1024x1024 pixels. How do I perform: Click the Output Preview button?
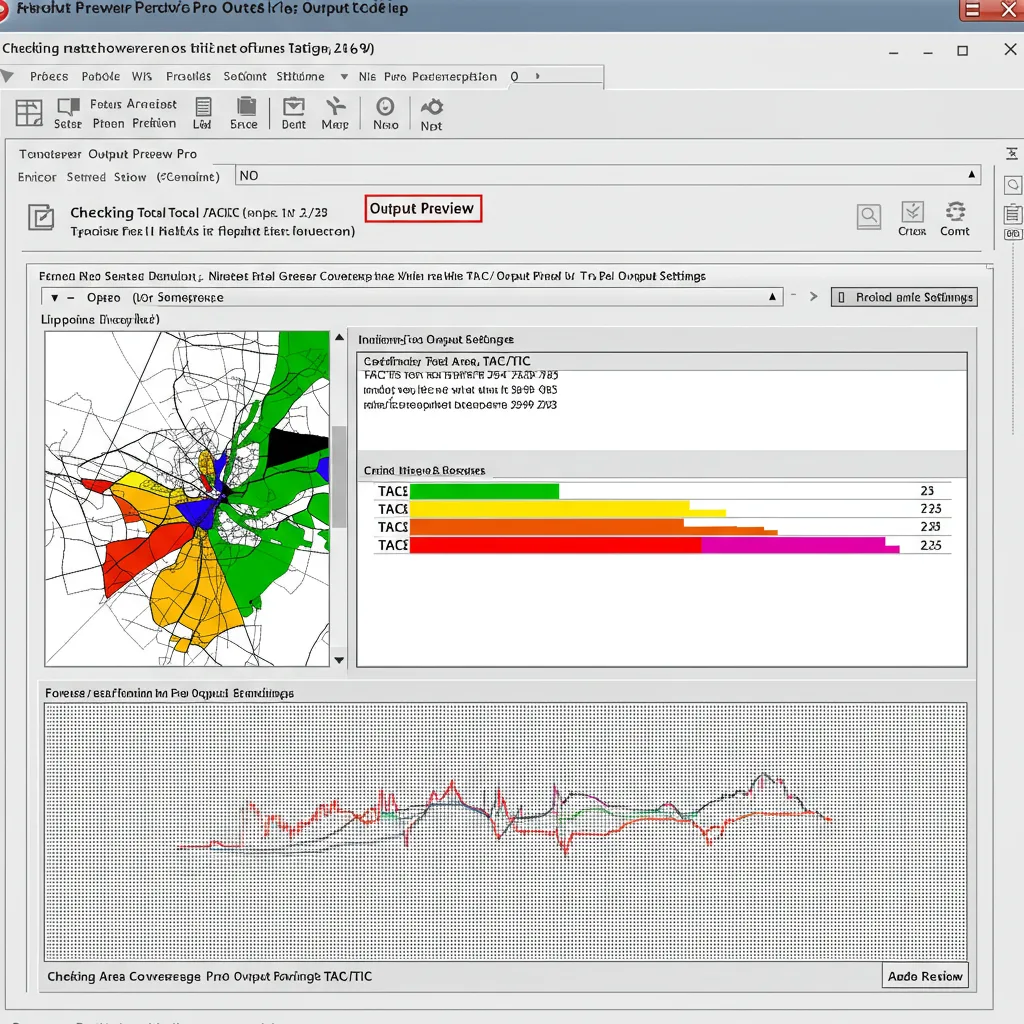click(x=423, y=208)
